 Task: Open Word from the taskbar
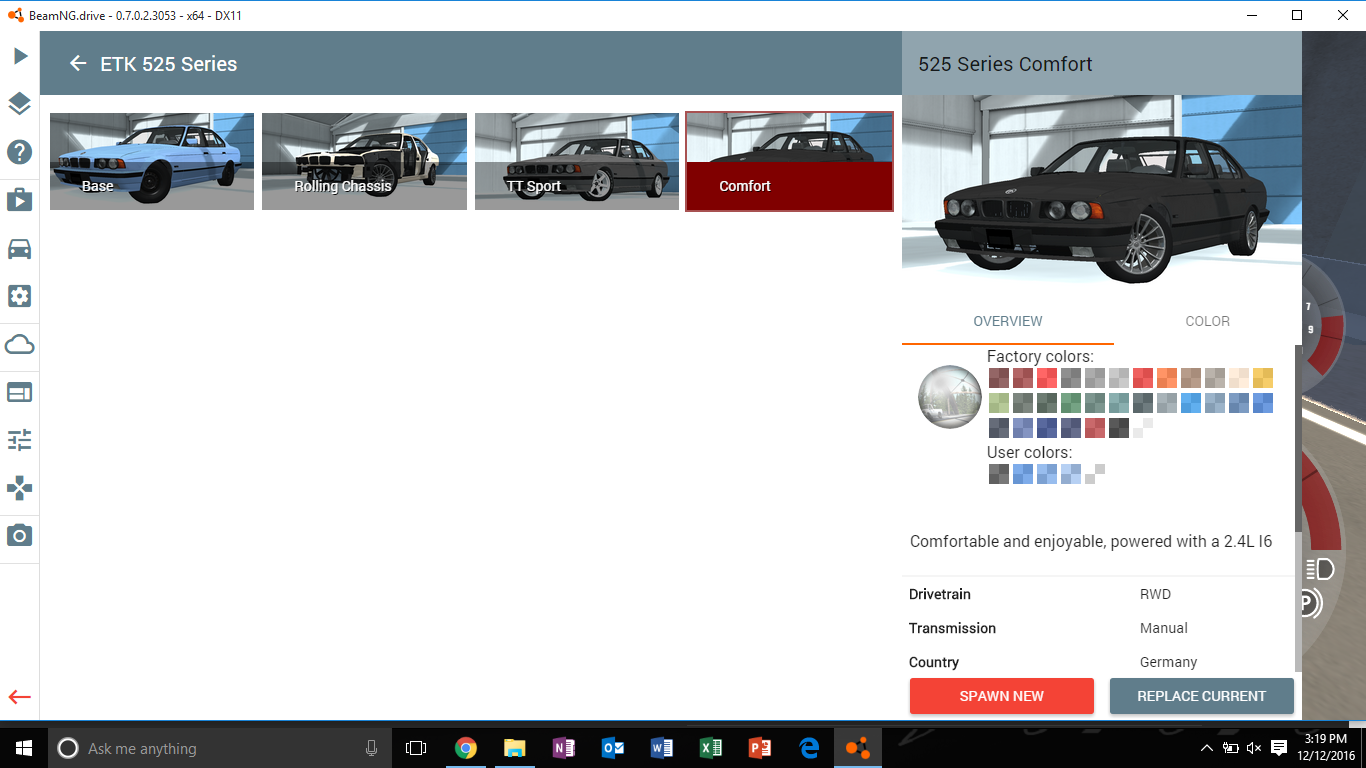pyautogui.click(x=661, y=748)
